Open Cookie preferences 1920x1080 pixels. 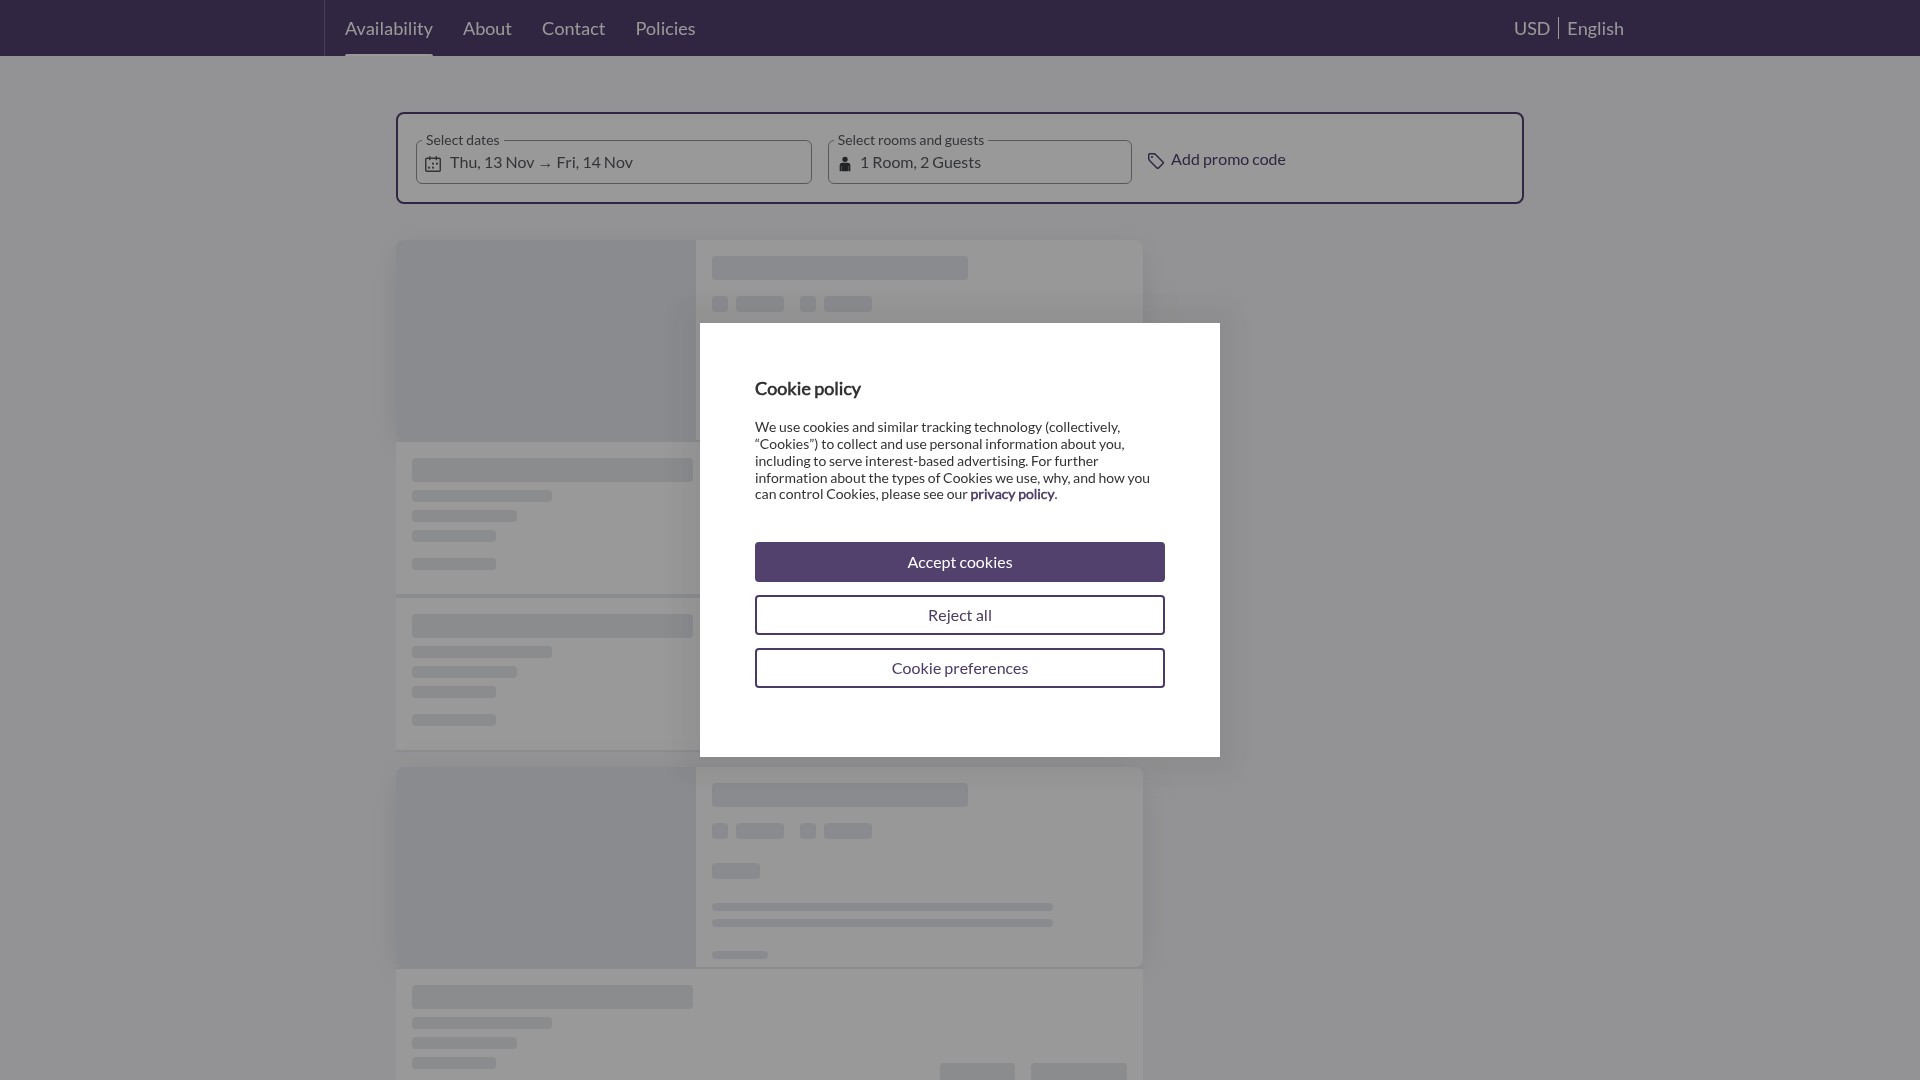(960, 668)
